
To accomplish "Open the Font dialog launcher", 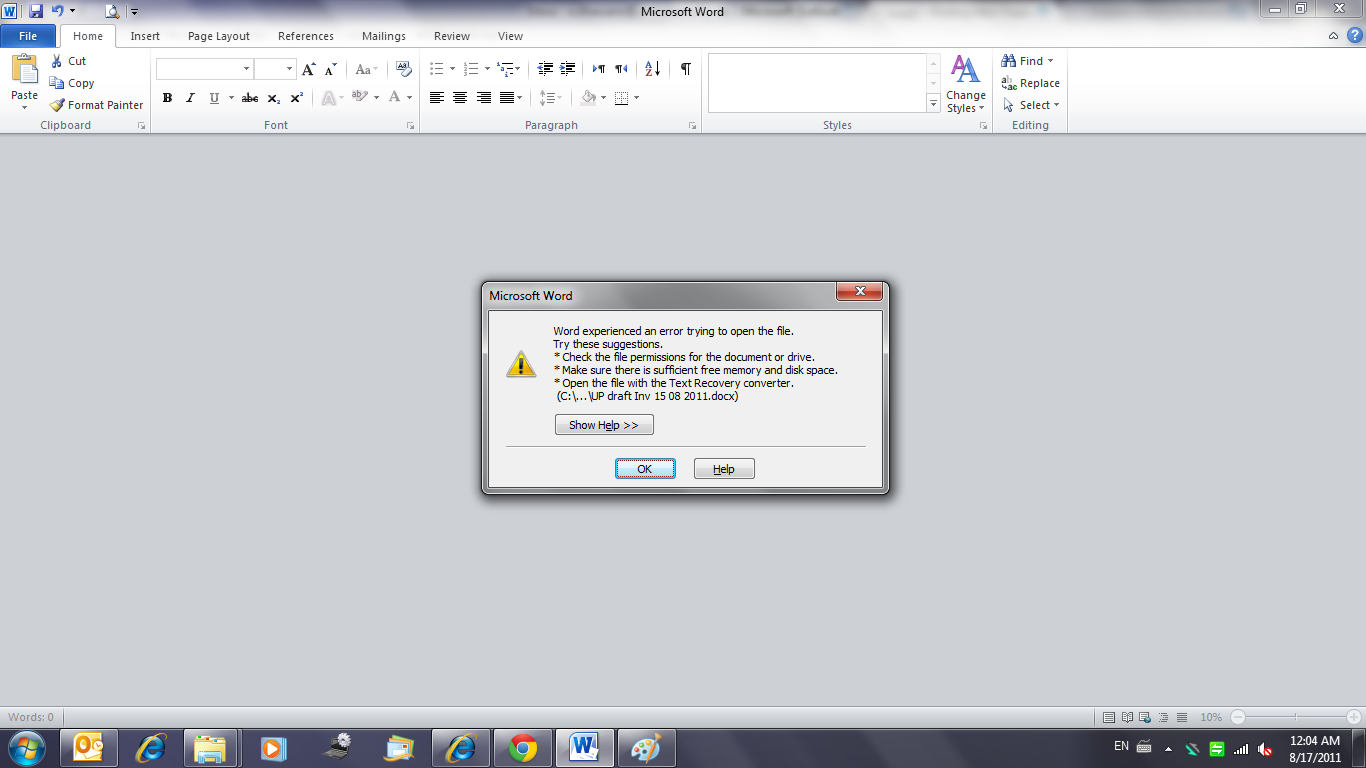I will pyautogui.click(x=410, y=126).
